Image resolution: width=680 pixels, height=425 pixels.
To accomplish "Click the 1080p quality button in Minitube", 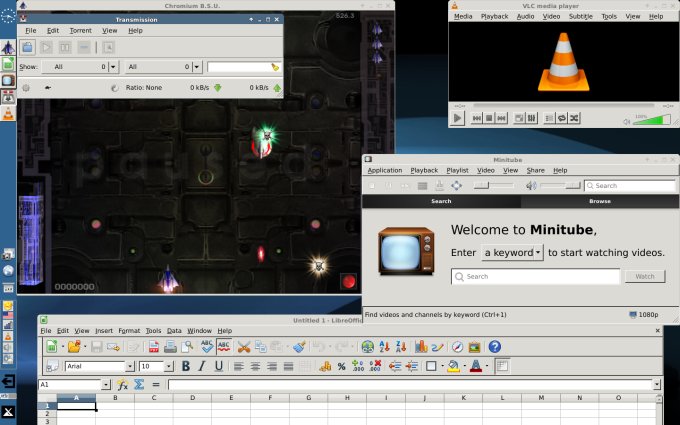I will click(x=643, y=315).
